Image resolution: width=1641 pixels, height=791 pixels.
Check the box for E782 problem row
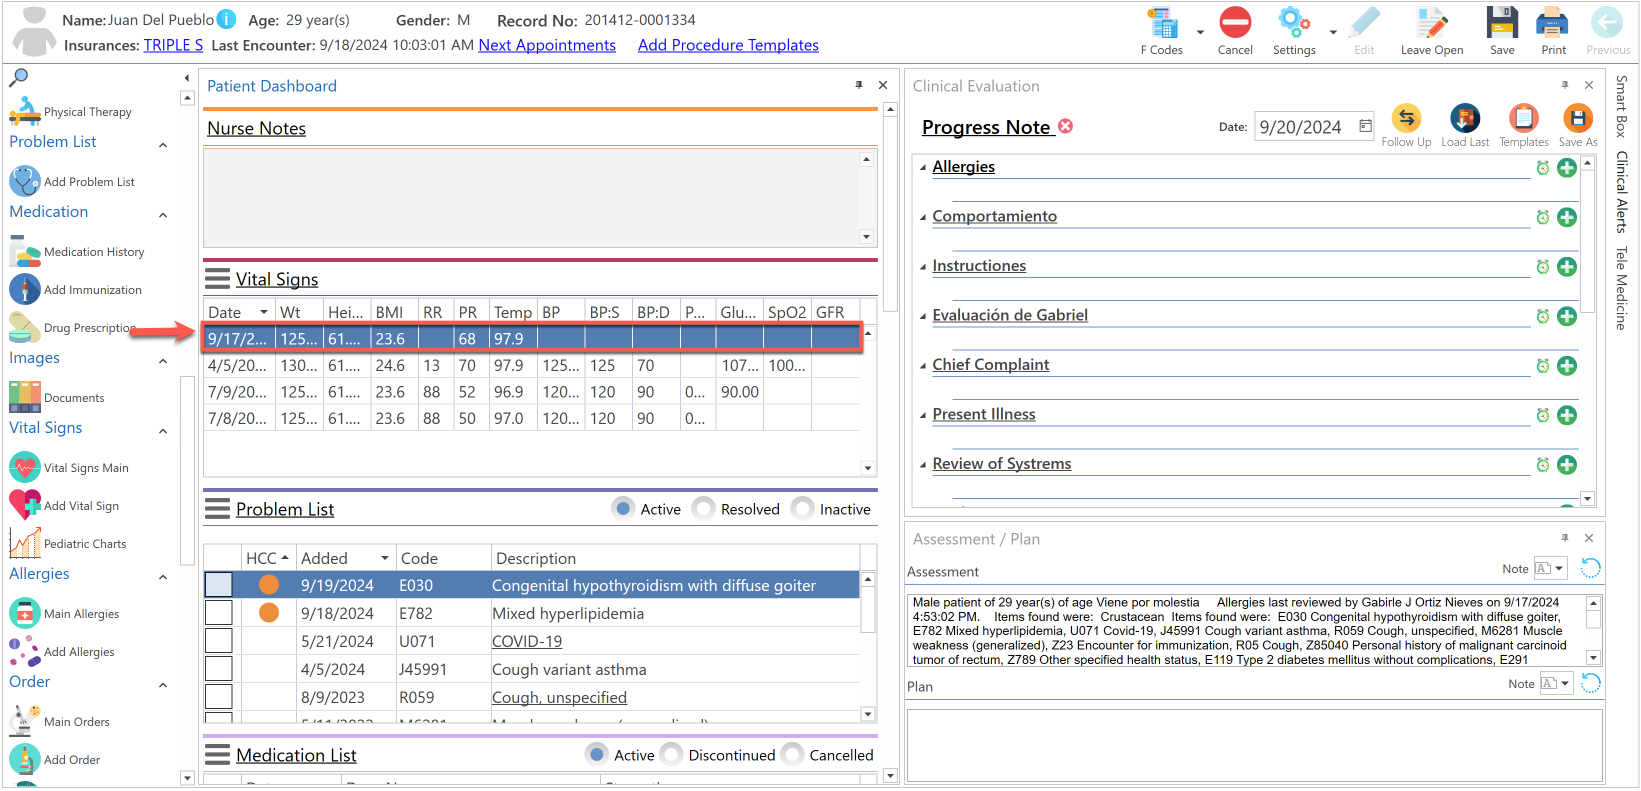(218, 613)
